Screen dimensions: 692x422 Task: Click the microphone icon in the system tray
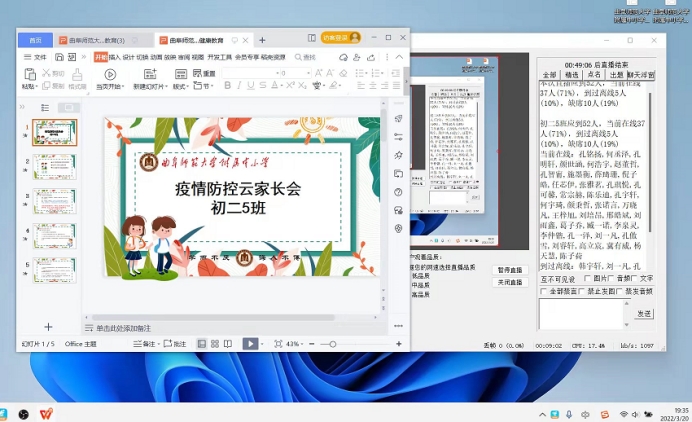point(569,414)
